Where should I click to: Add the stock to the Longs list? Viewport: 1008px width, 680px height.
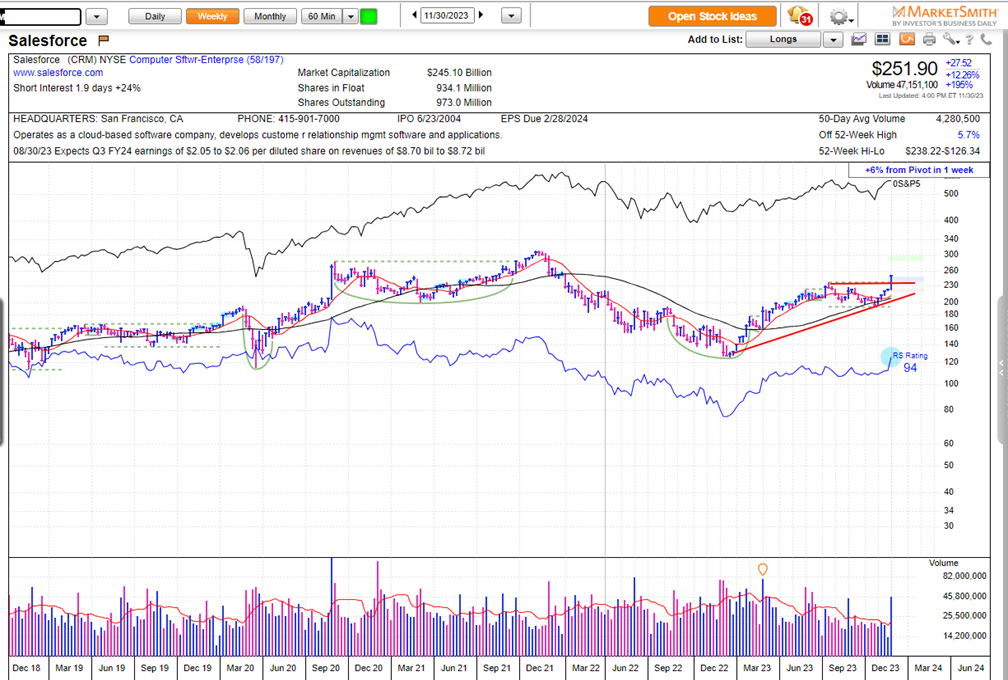[783, 39]
